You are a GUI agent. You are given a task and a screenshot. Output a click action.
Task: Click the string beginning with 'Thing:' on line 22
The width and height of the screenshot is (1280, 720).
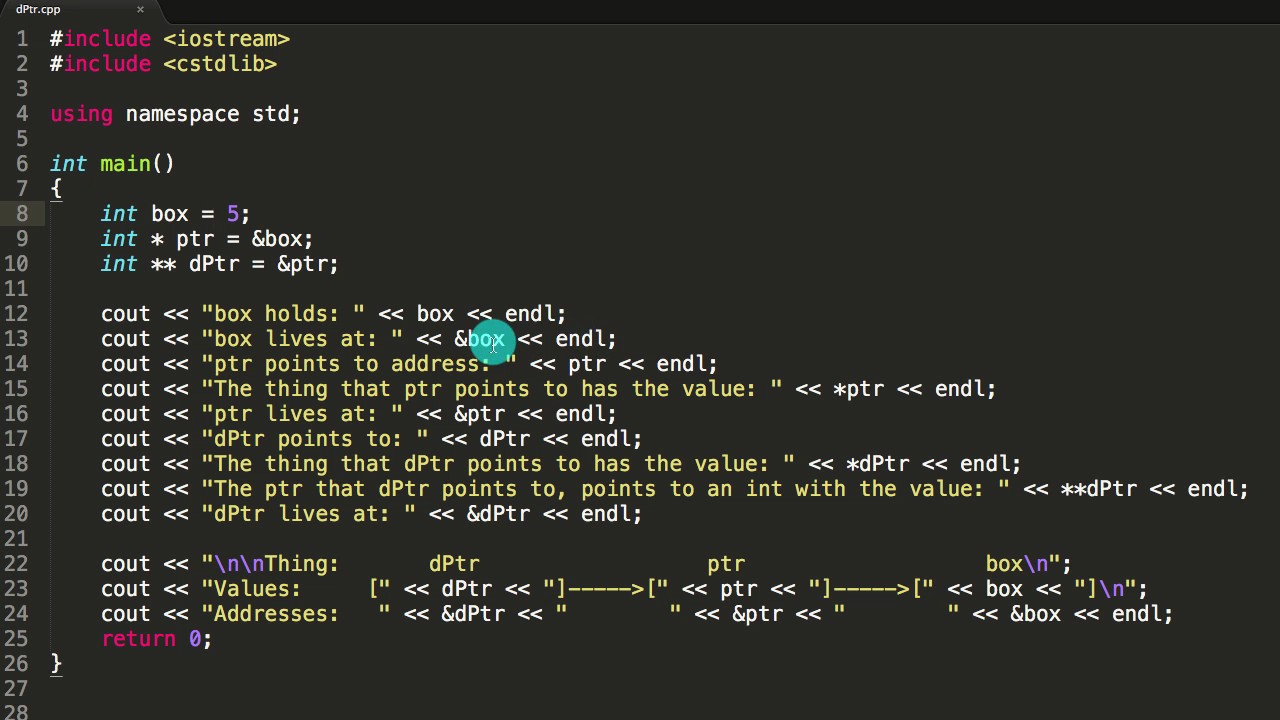(x=630, y=564)
